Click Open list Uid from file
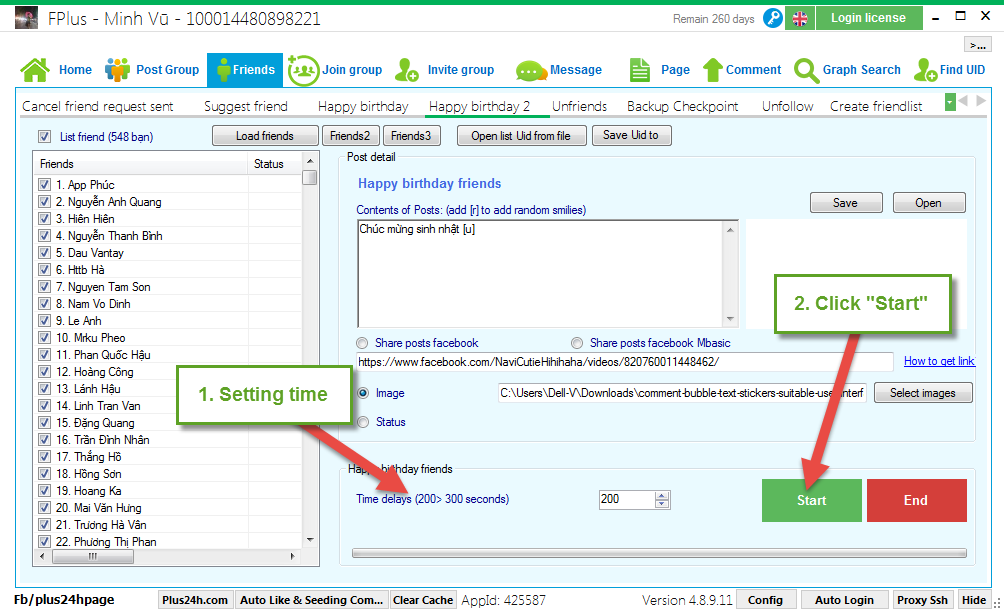This screenshot has height=612, width=1004. click(x=521, y=136)
